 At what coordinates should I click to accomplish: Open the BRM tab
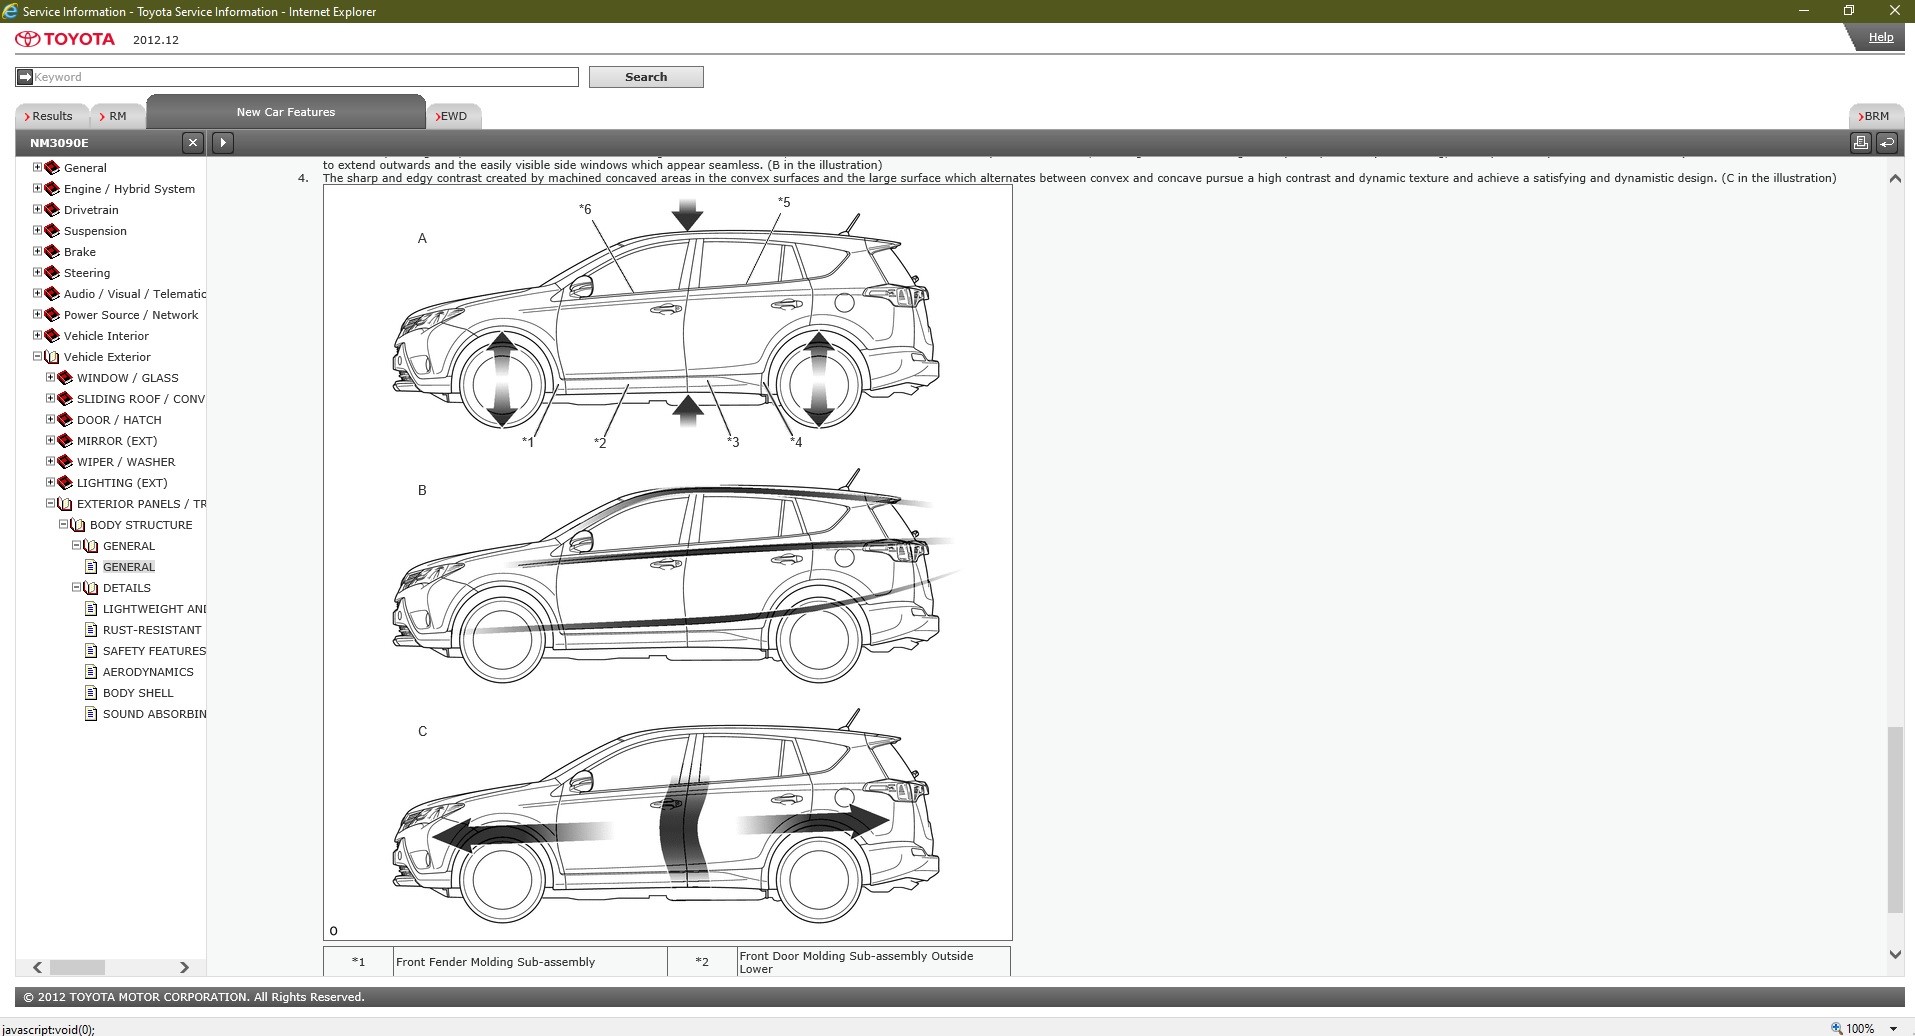coord(1876,116)
